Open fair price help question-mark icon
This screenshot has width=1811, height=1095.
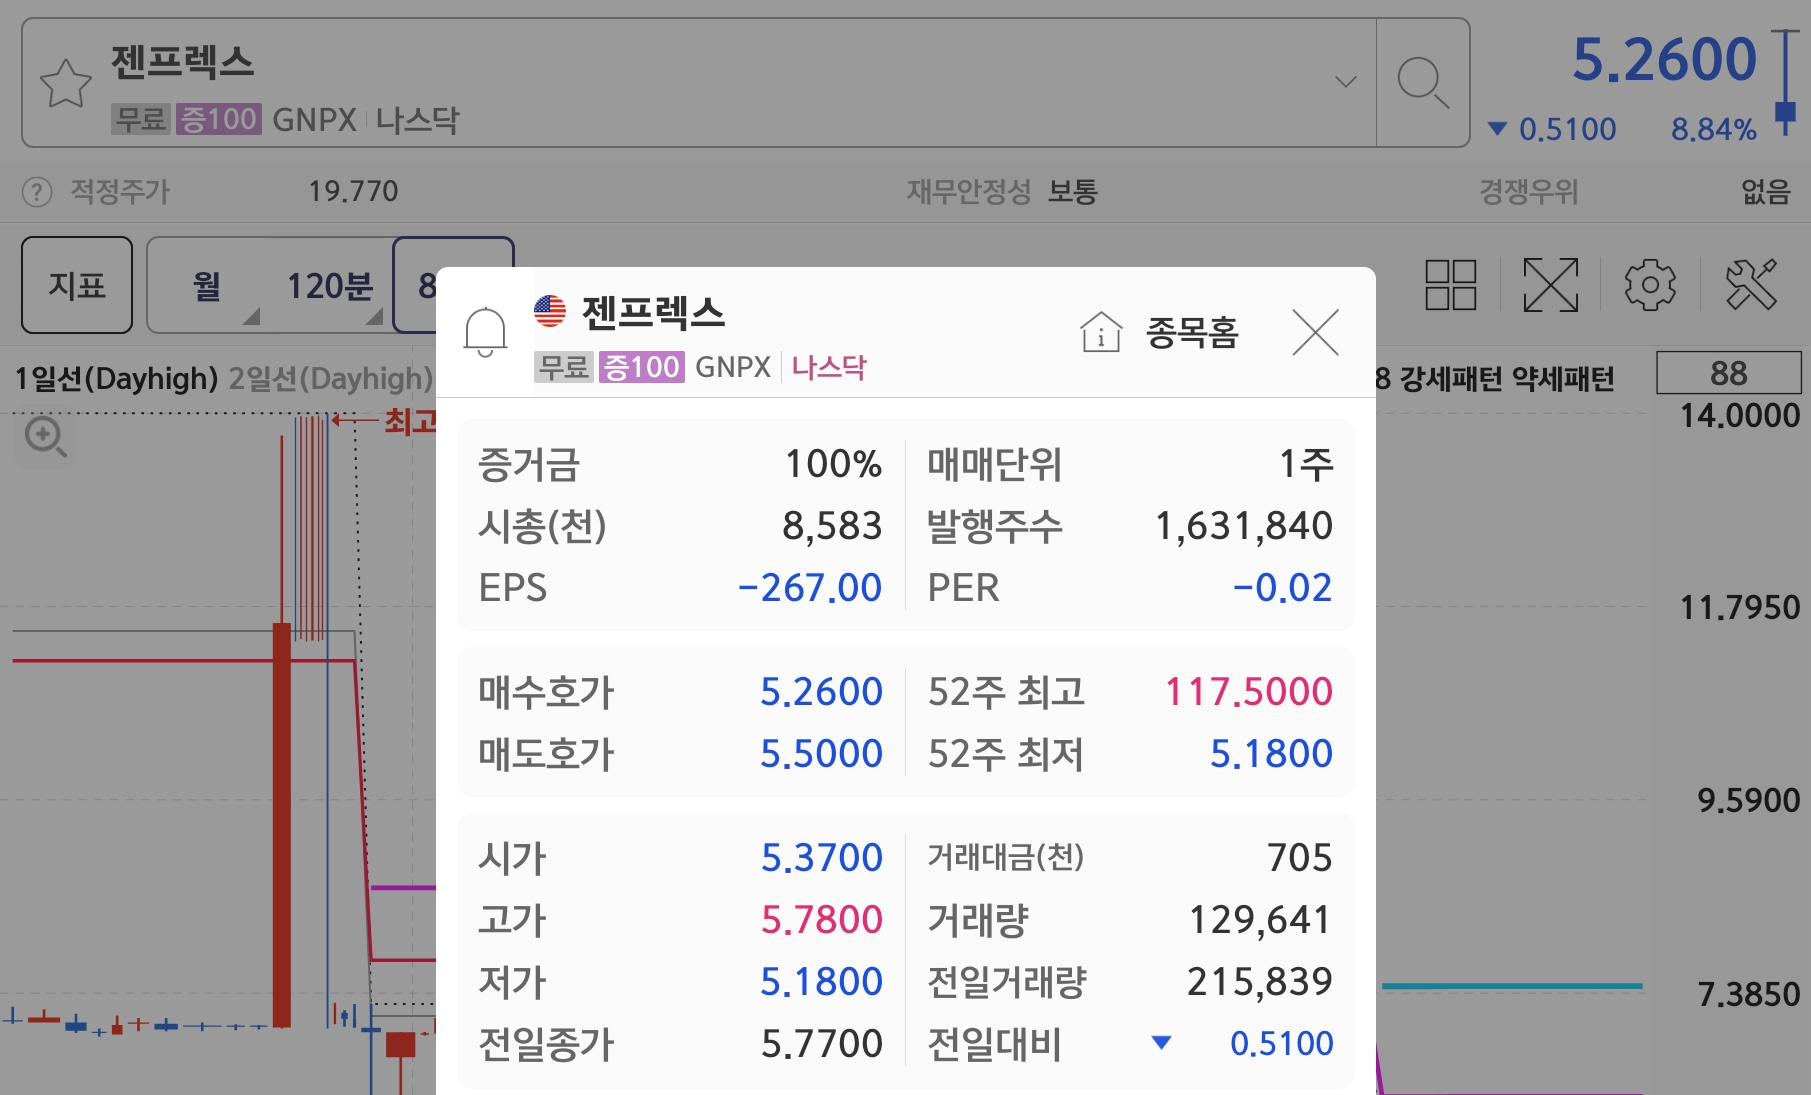click(x=37, y=191)
